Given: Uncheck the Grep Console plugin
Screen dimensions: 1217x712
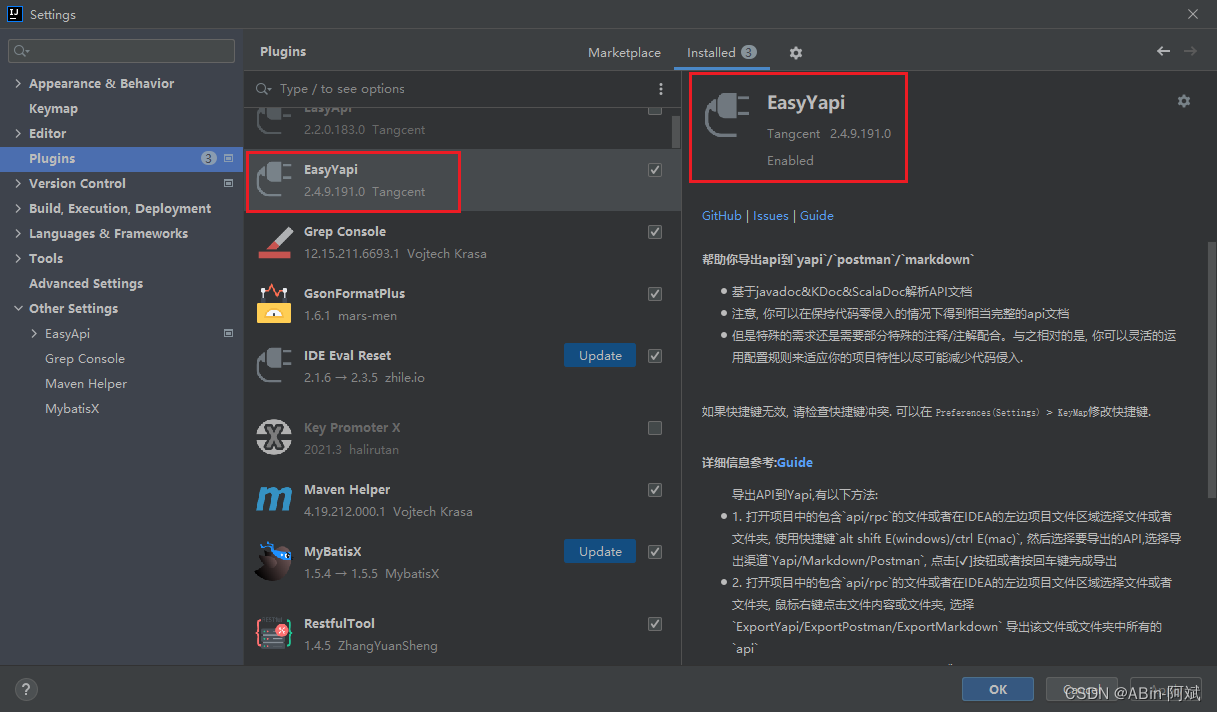Looking at the screenshot, I should [655, 232].
